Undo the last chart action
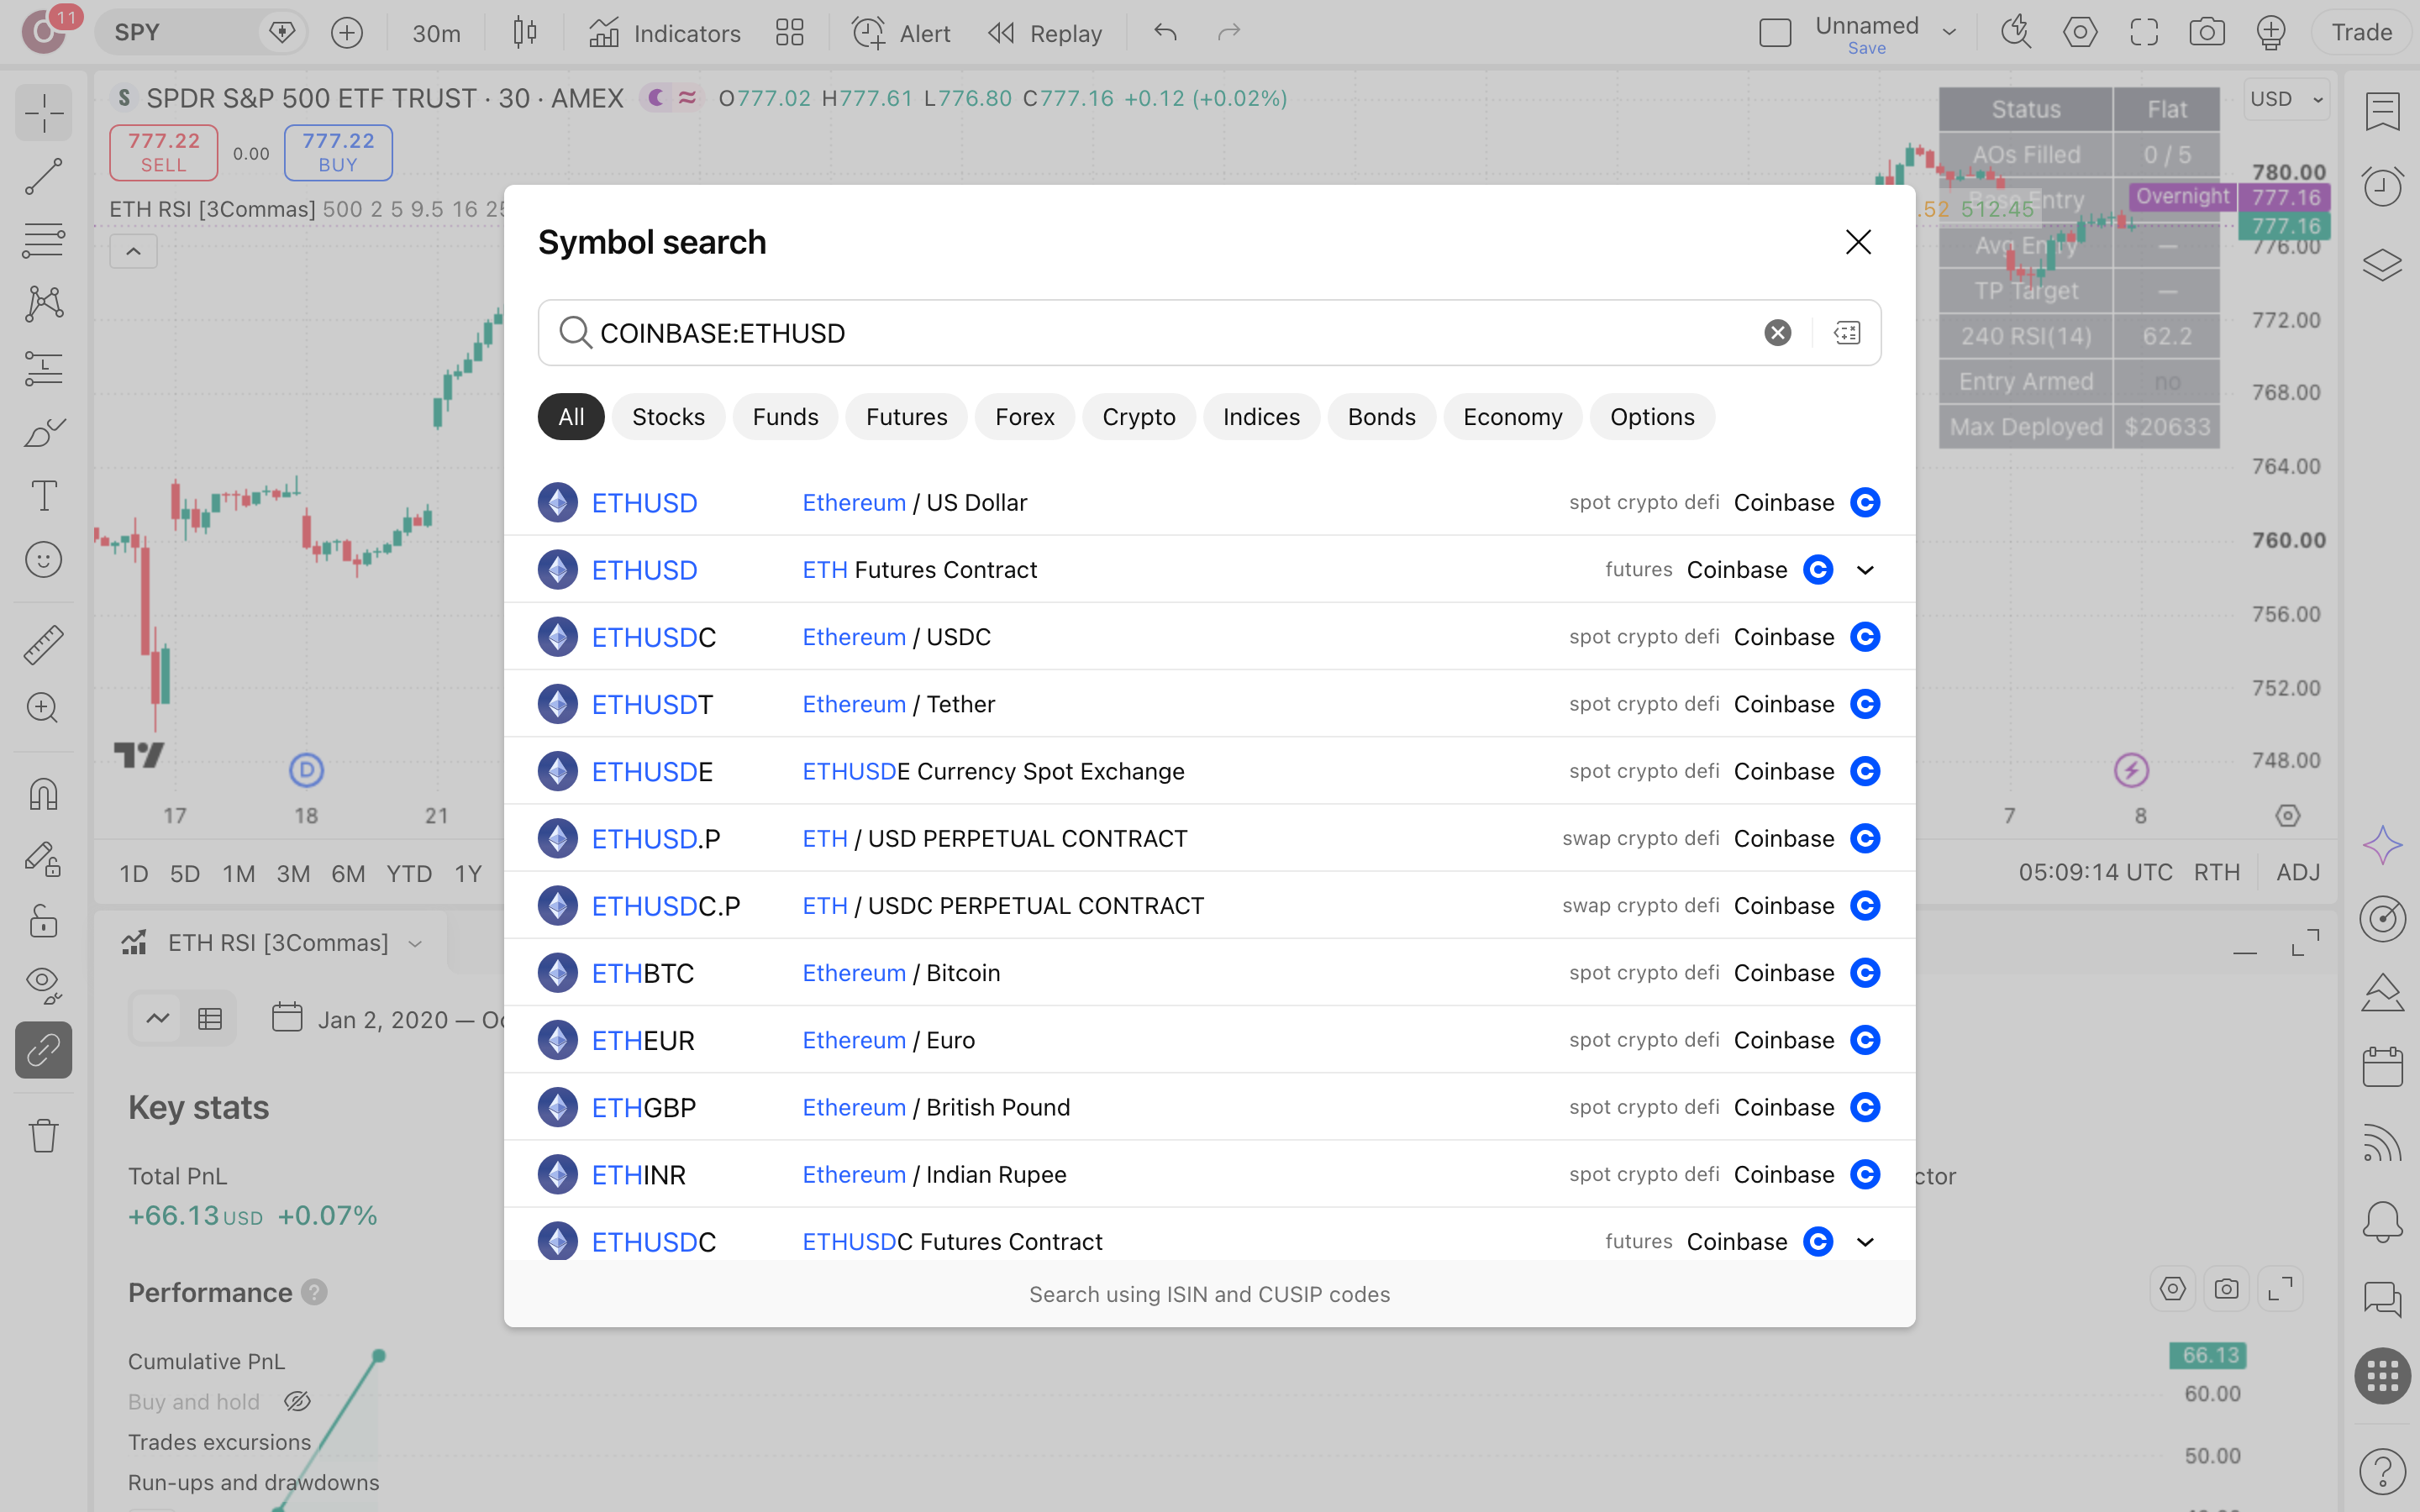 [1165, 33]
